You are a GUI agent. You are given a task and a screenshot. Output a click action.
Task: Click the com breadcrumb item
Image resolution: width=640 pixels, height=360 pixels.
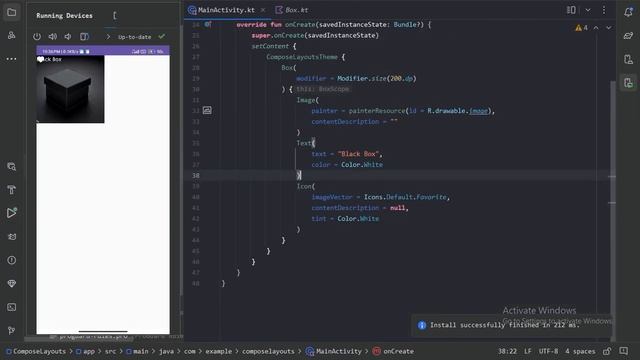tap(189, 351)
